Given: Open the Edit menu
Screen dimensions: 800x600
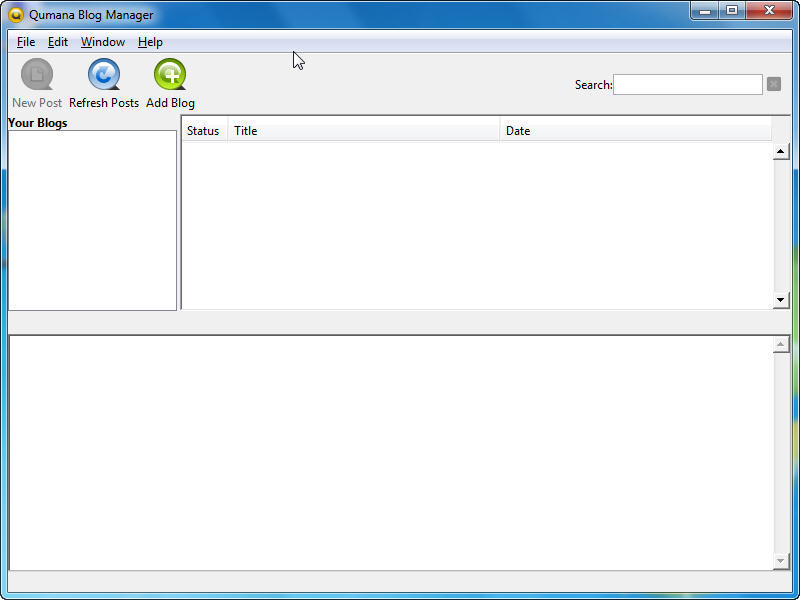Looking at the screenshot, I should 58,42.
